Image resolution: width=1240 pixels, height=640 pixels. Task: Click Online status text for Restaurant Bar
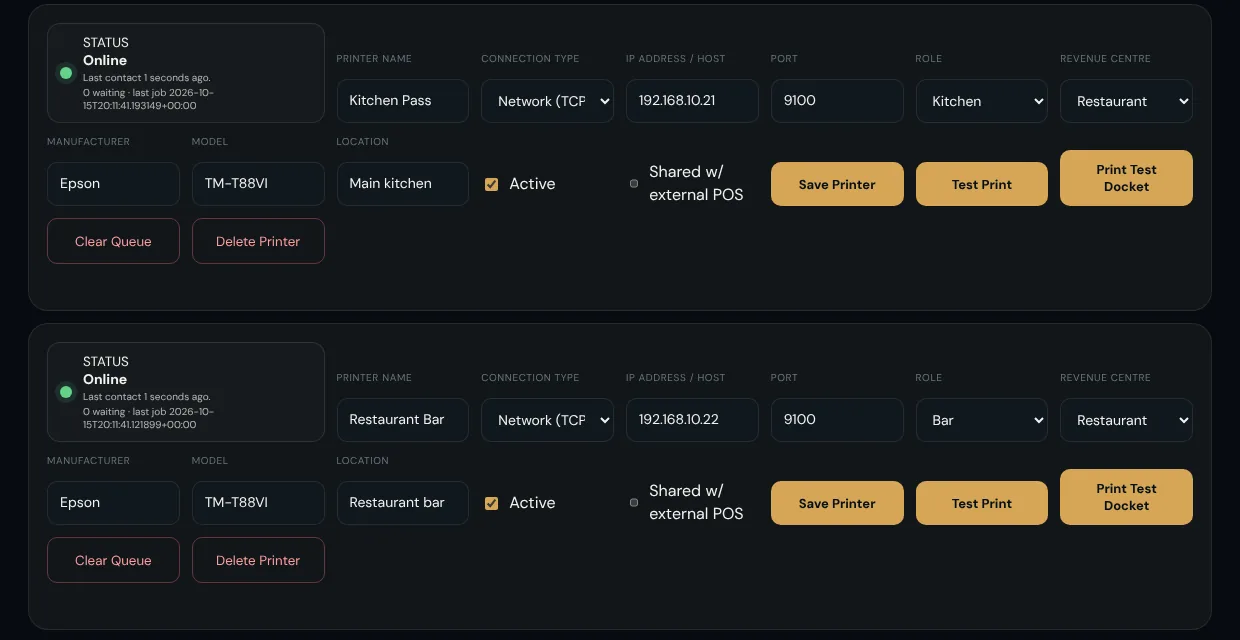[105, 379]
